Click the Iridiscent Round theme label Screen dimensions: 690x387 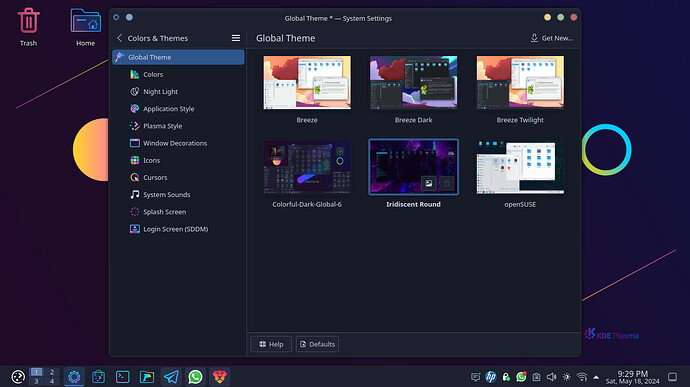pyautogui.click(x=414, y=204)
